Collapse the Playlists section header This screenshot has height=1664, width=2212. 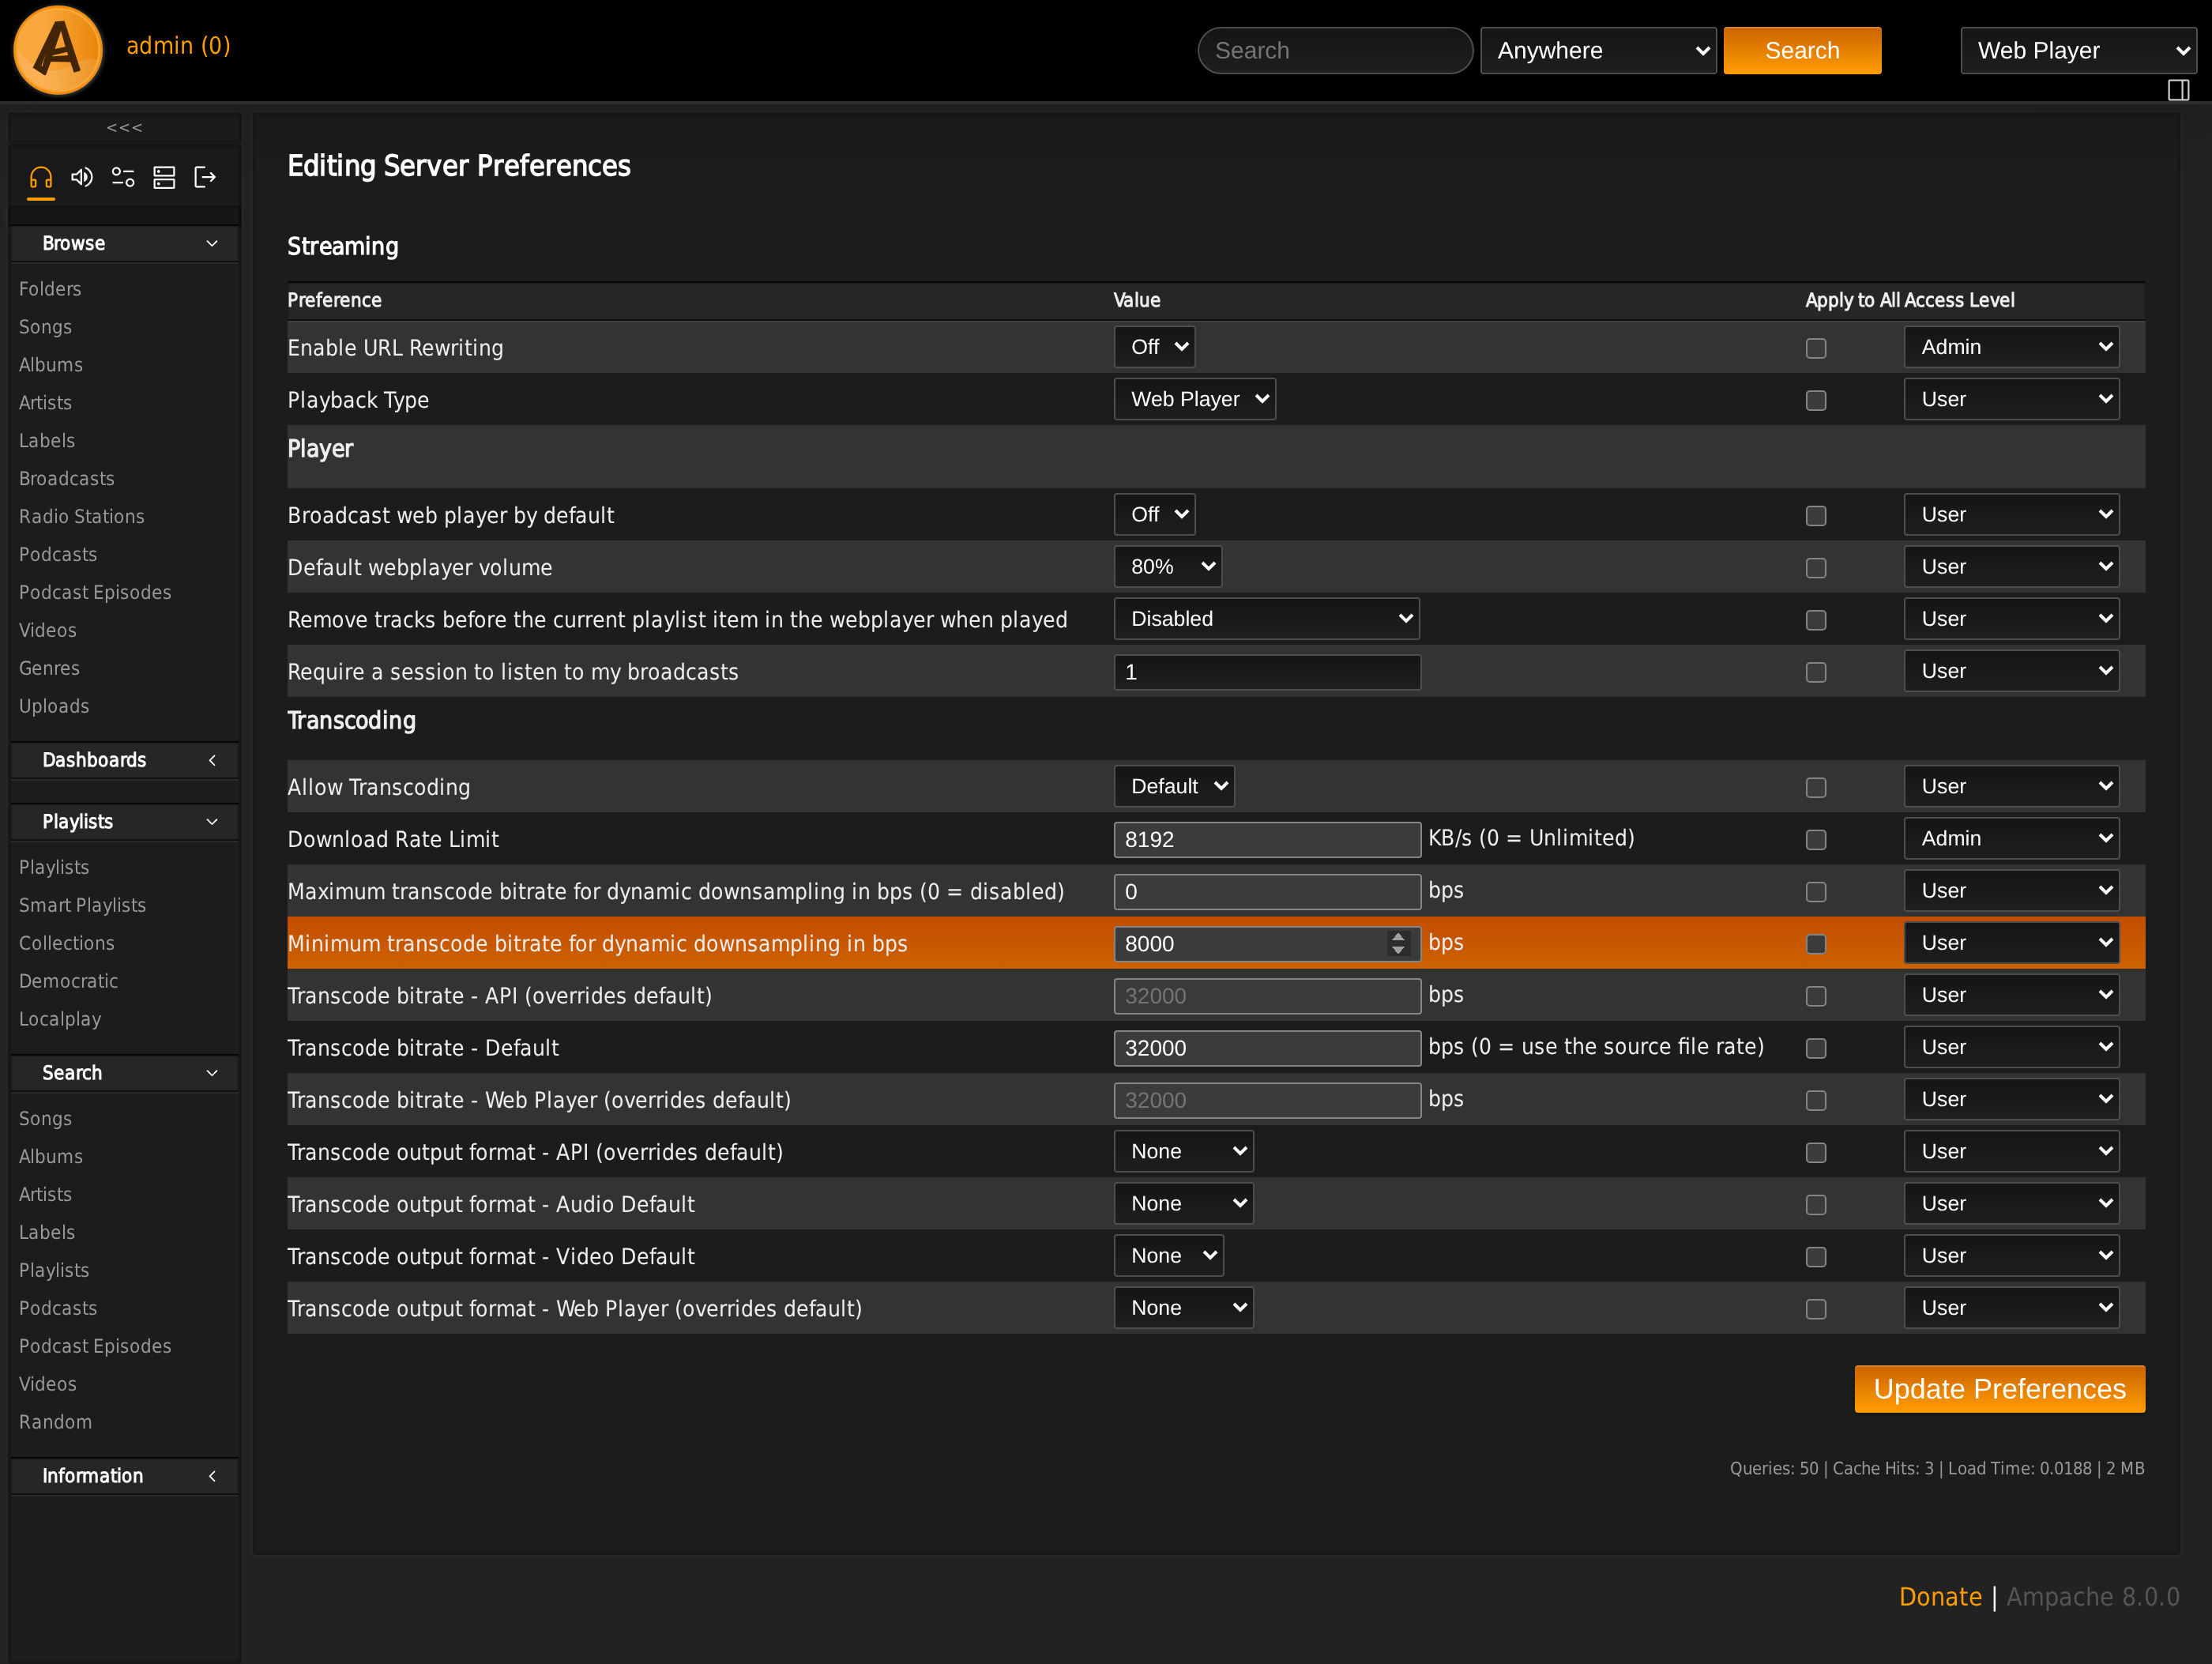click(x=125, y=822)
